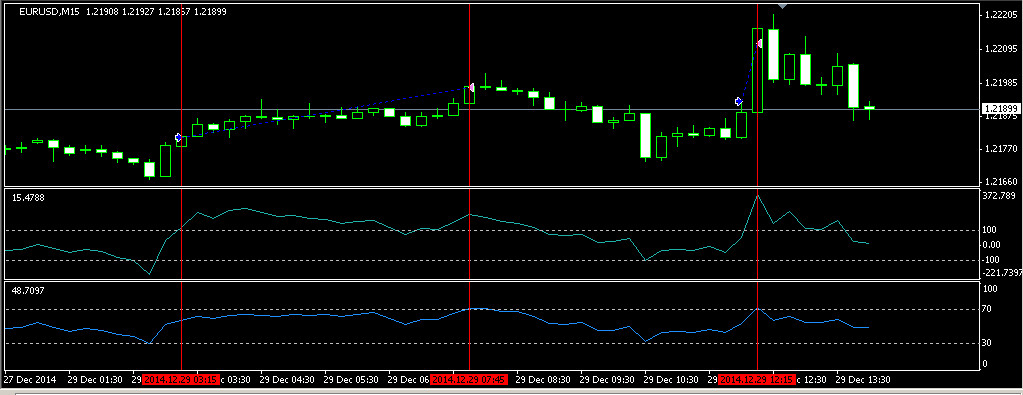Click the pink close arrow at 12:15
The width and height of the screenshot is (1023, 395).
tap(759, 44)
